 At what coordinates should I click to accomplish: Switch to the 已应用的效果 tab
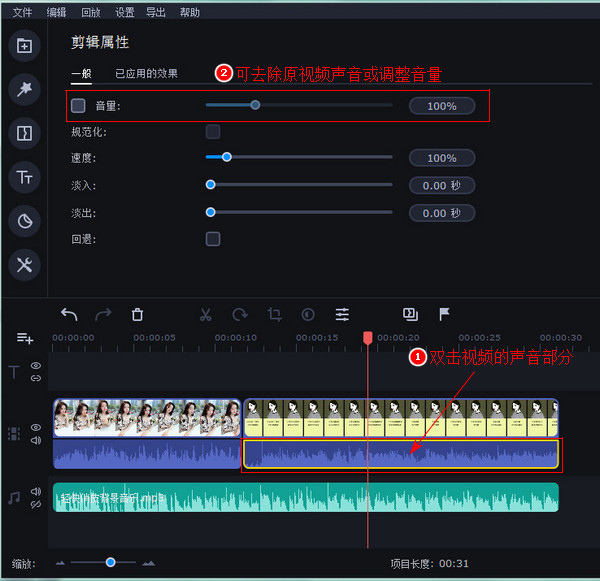click(x=147, y=73)
